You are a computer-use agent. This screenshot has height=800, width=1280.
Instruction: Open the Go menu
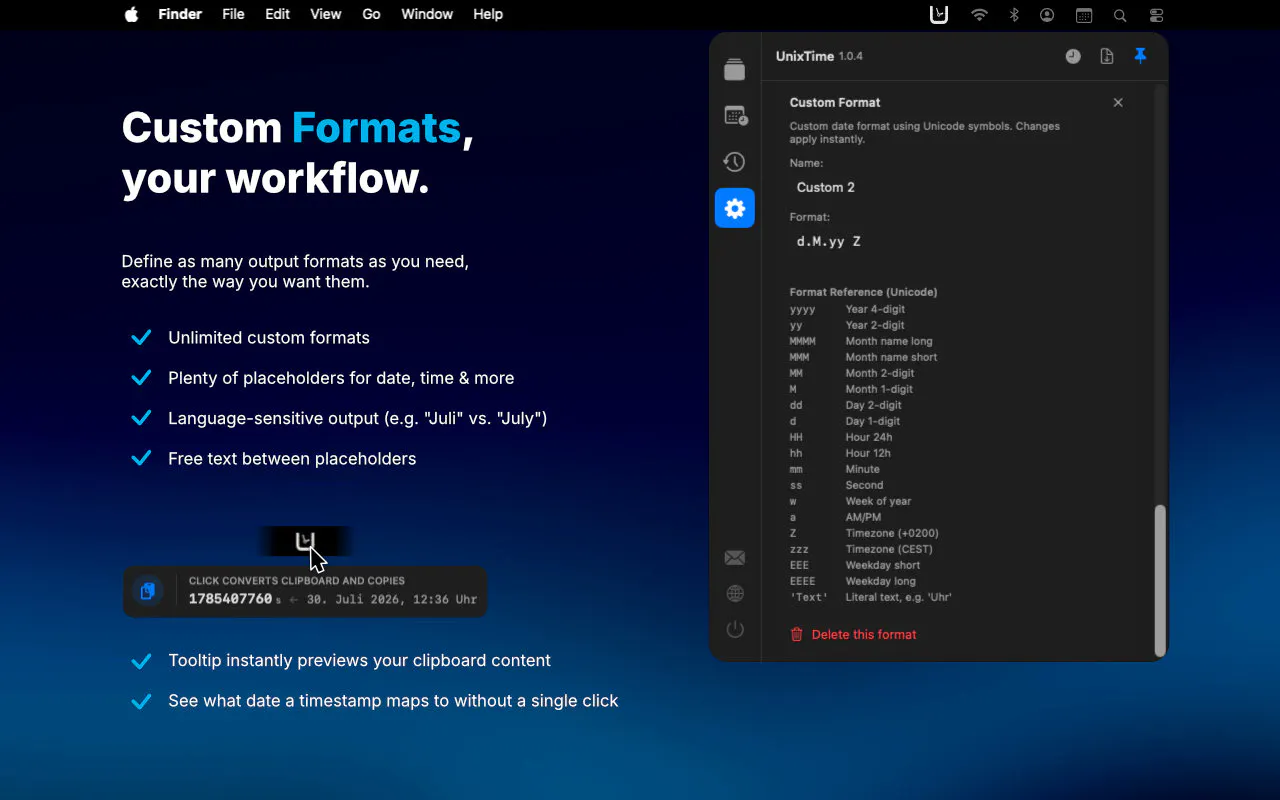click(x=371, y=14)
